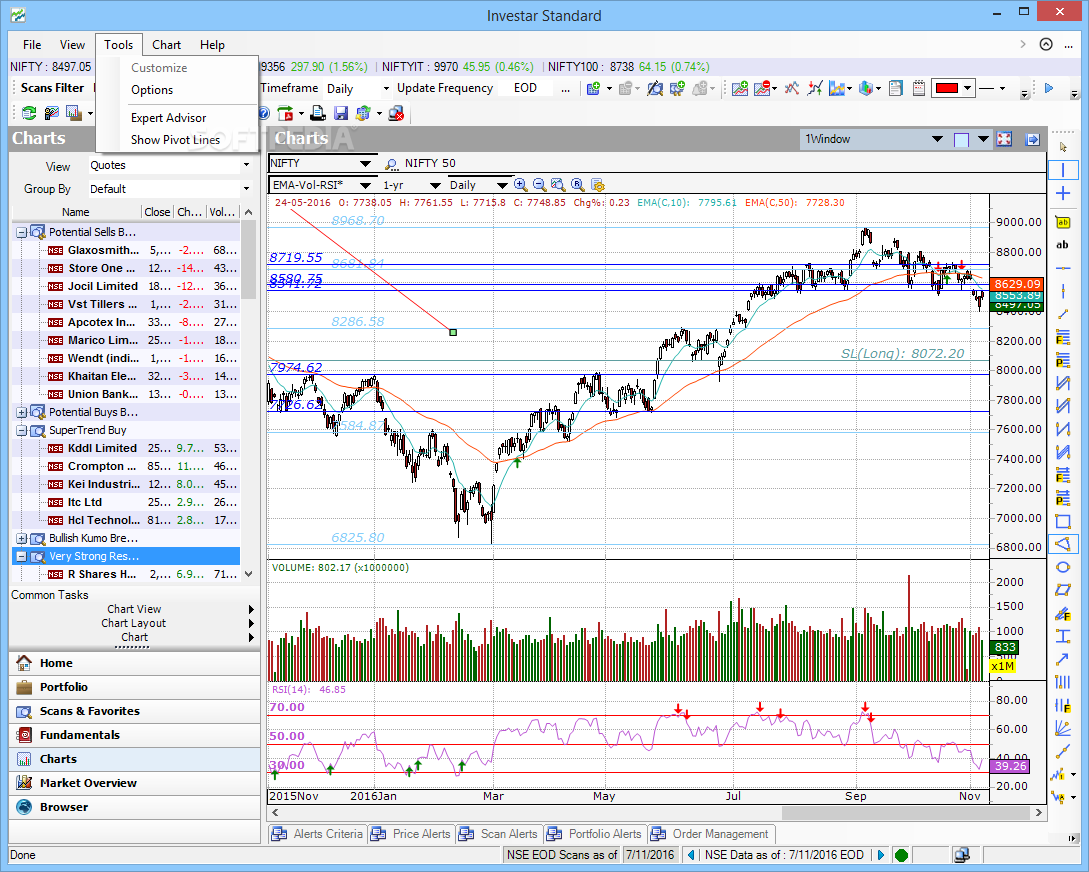
Task: Select Glaxosmith row in quotes list
Action: point(126,251)
